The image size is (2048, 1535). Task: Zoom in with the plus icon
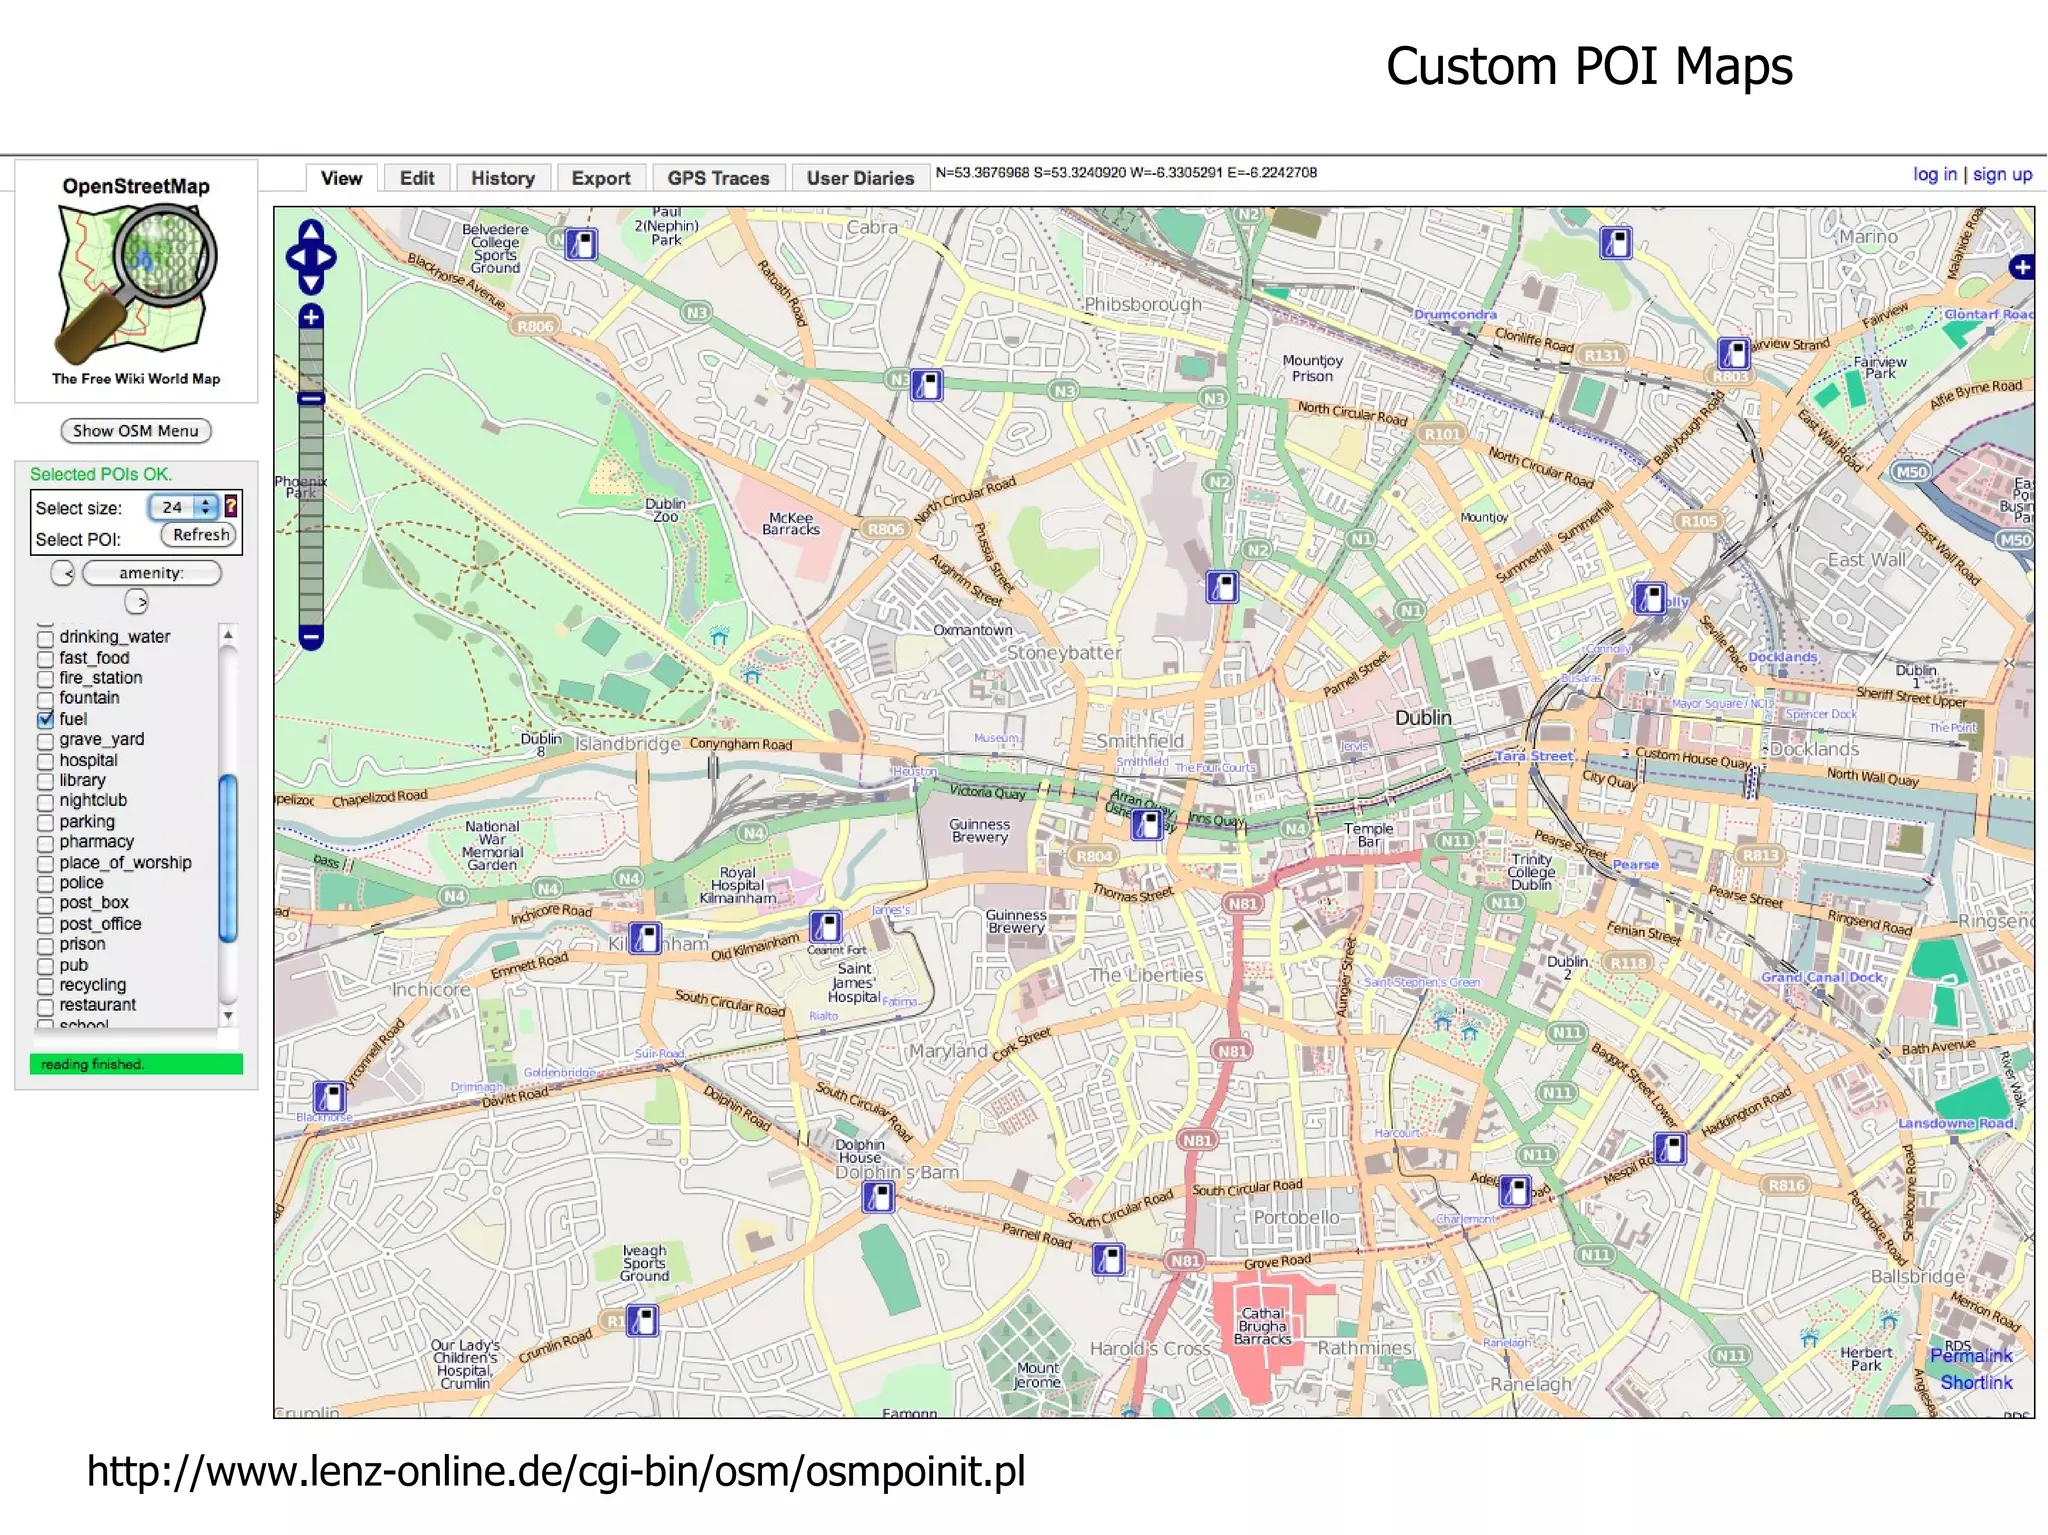(311, 318)
